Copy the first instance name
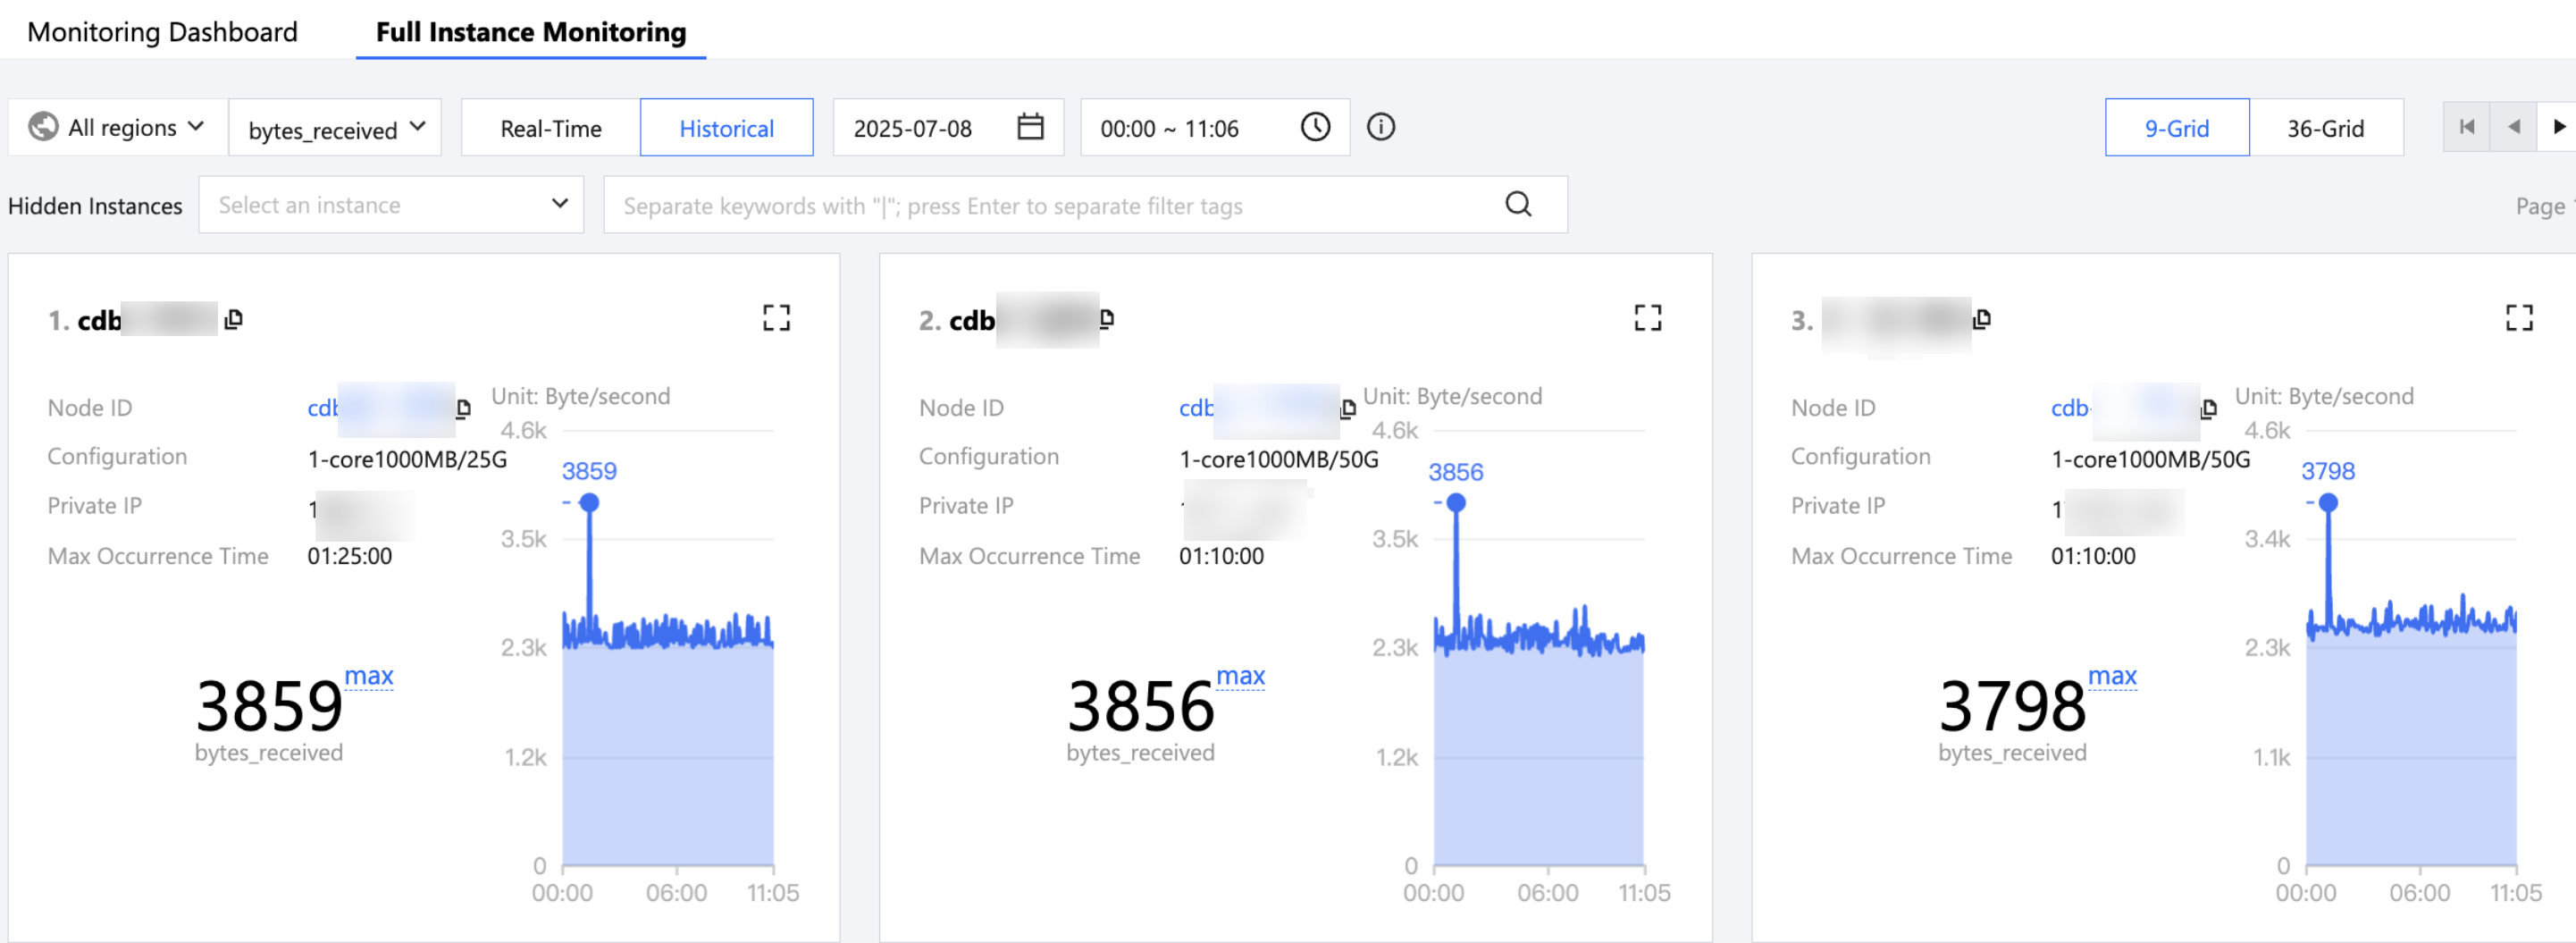Viewport: 2576px width, 943px height. click(233, 319)
